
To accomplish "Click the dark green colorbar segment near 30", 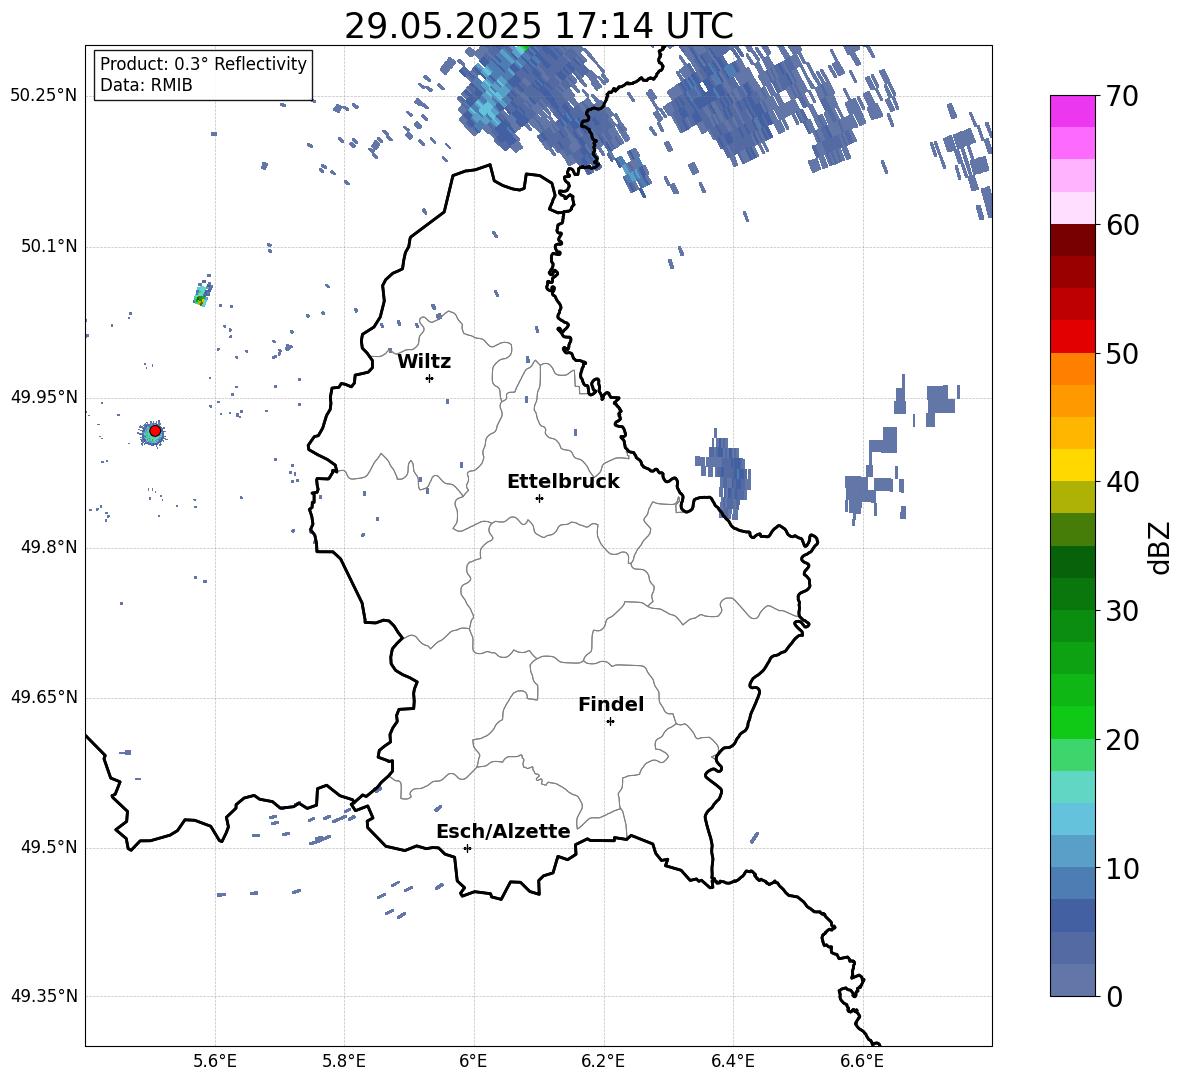I will (x=1072, y=594).
